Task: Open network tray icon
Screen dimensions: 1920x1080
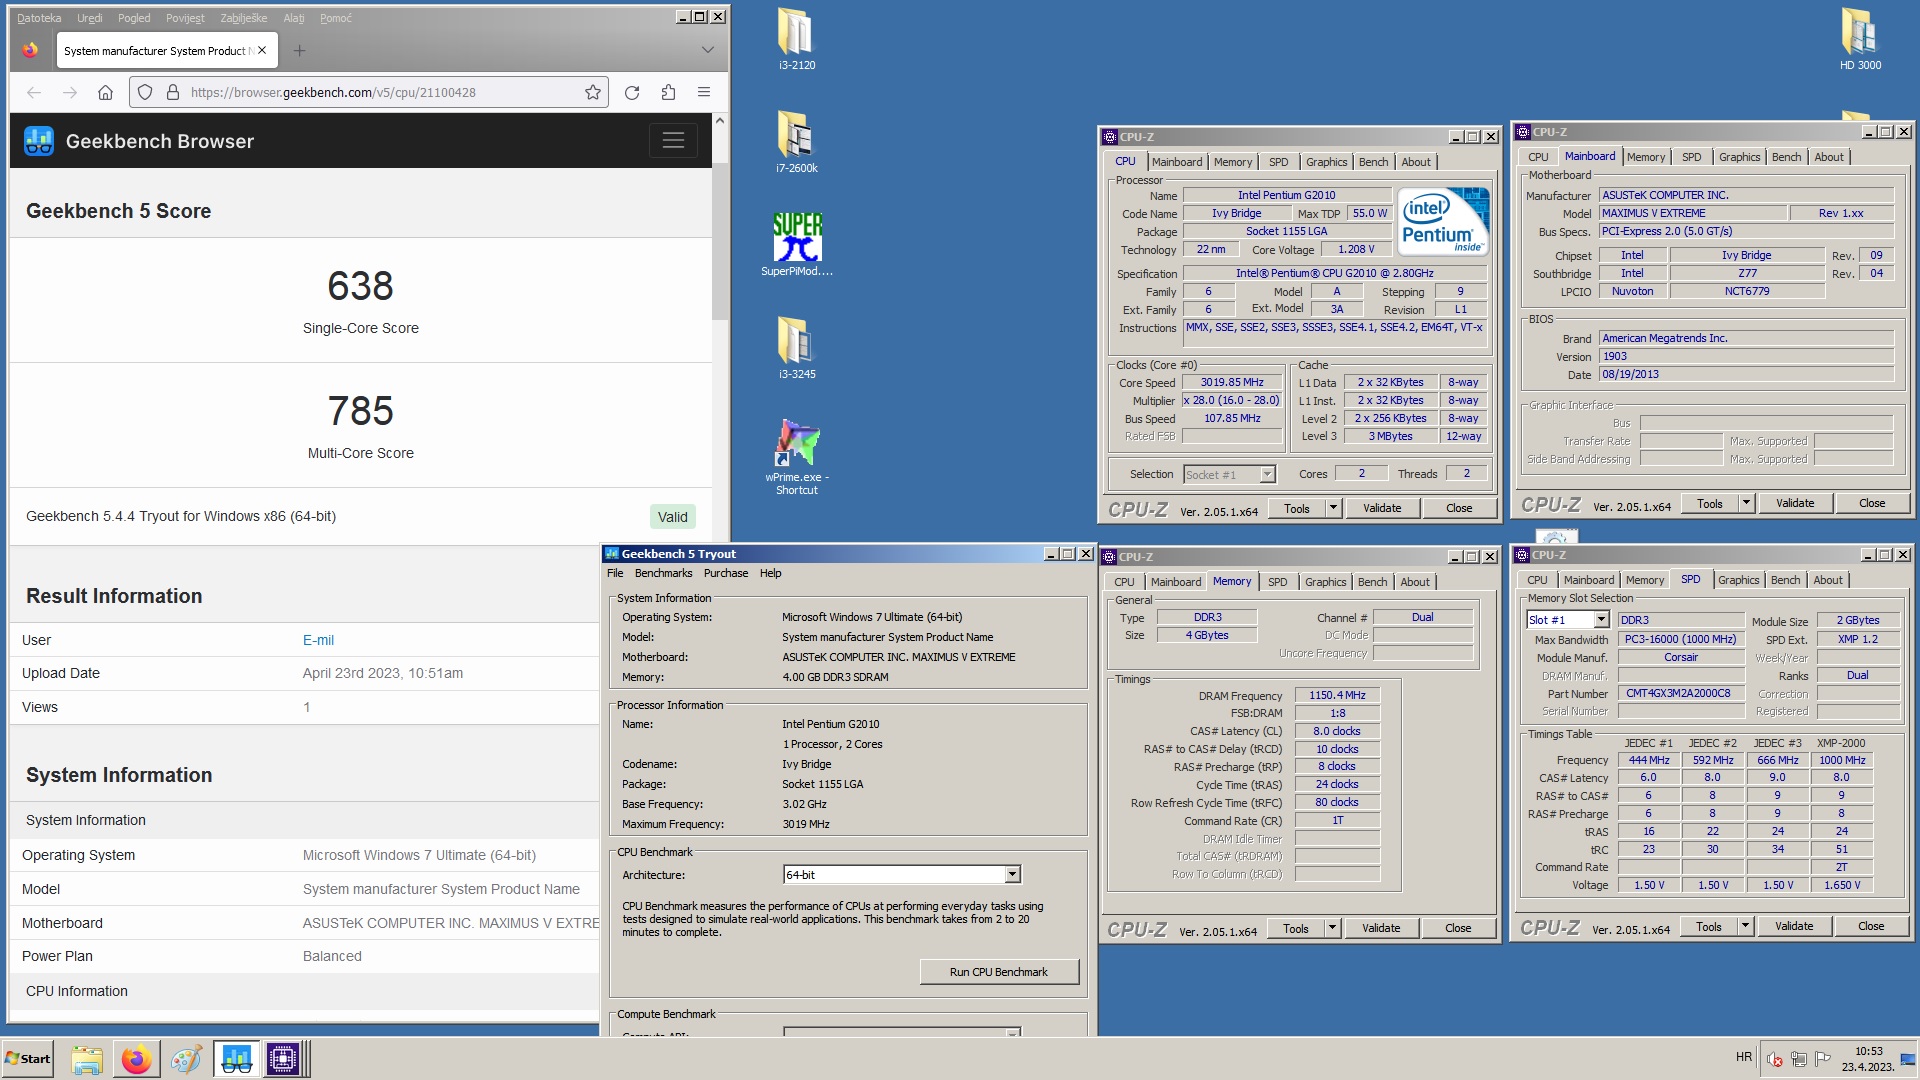Action: pyautogui.click(x=1798, y=1059)
